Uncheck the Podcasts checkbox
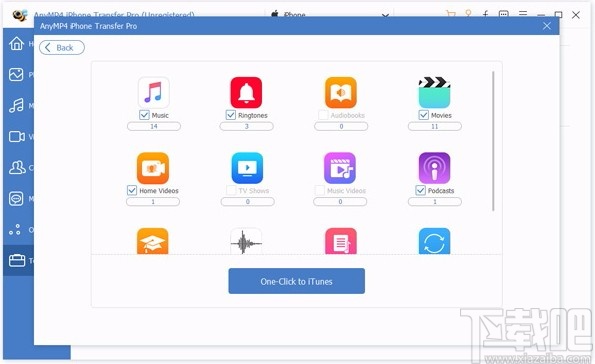The width and height of the screenshot is (595, 364). click(x=420, y=190)
